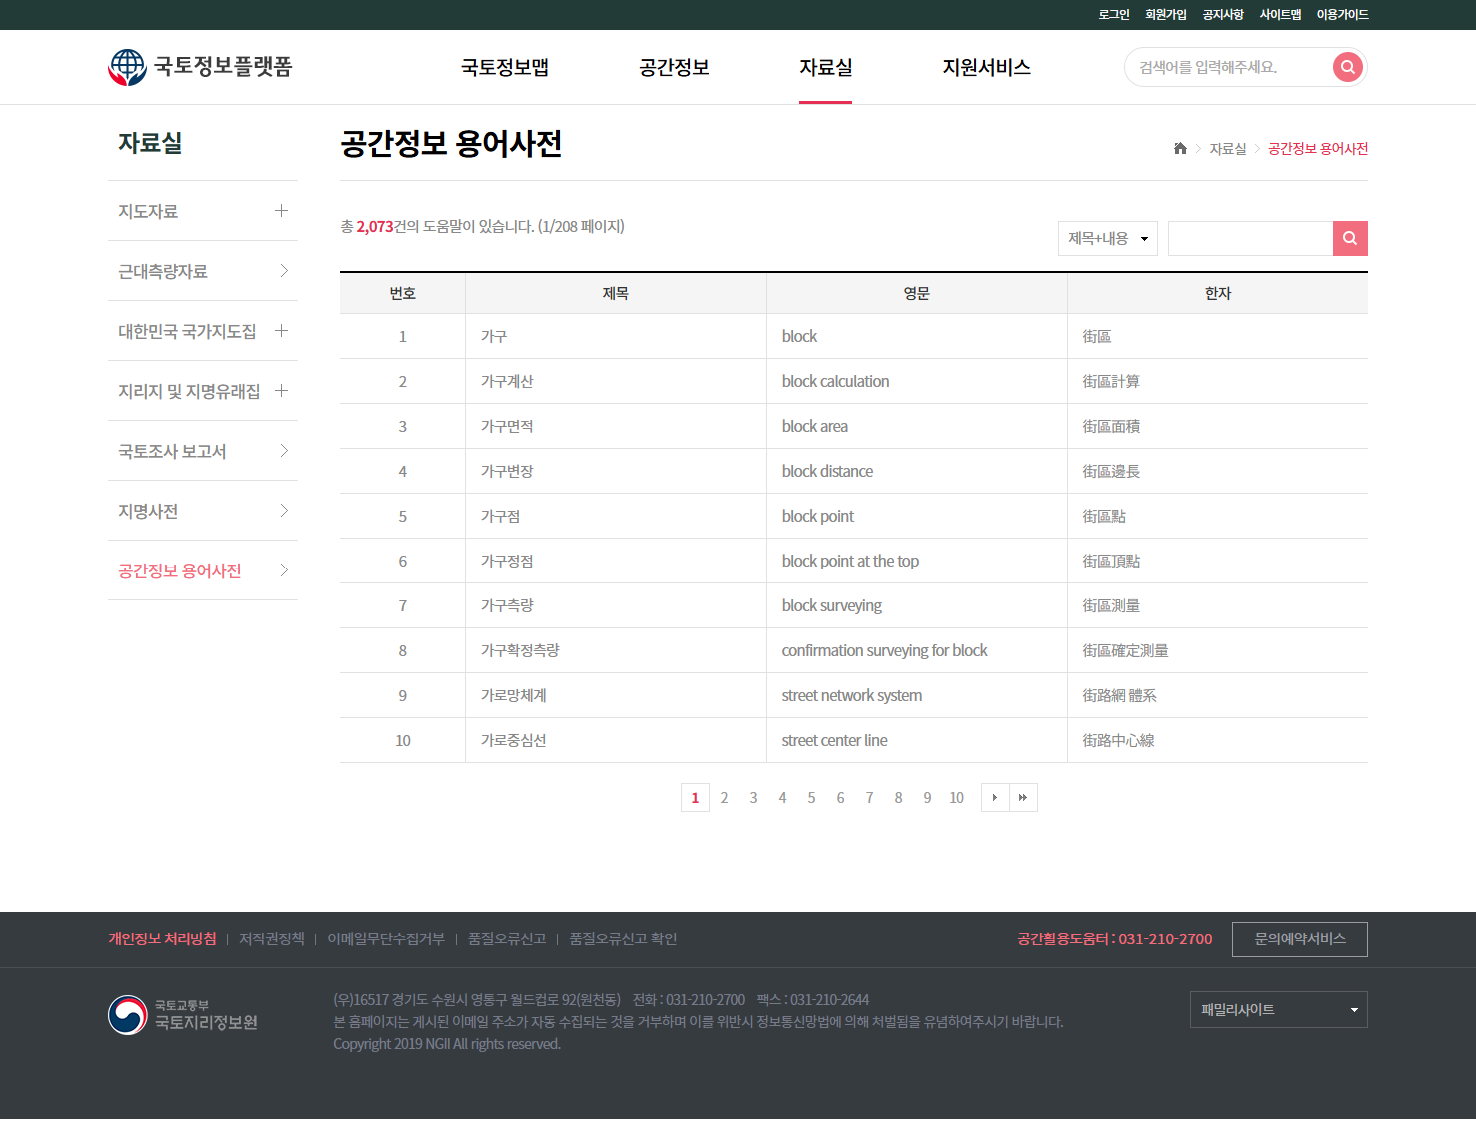This screenshot has height=1121, width=1476.
Task: Go to next page arrow in pagination
Action: tap(994, 797)
